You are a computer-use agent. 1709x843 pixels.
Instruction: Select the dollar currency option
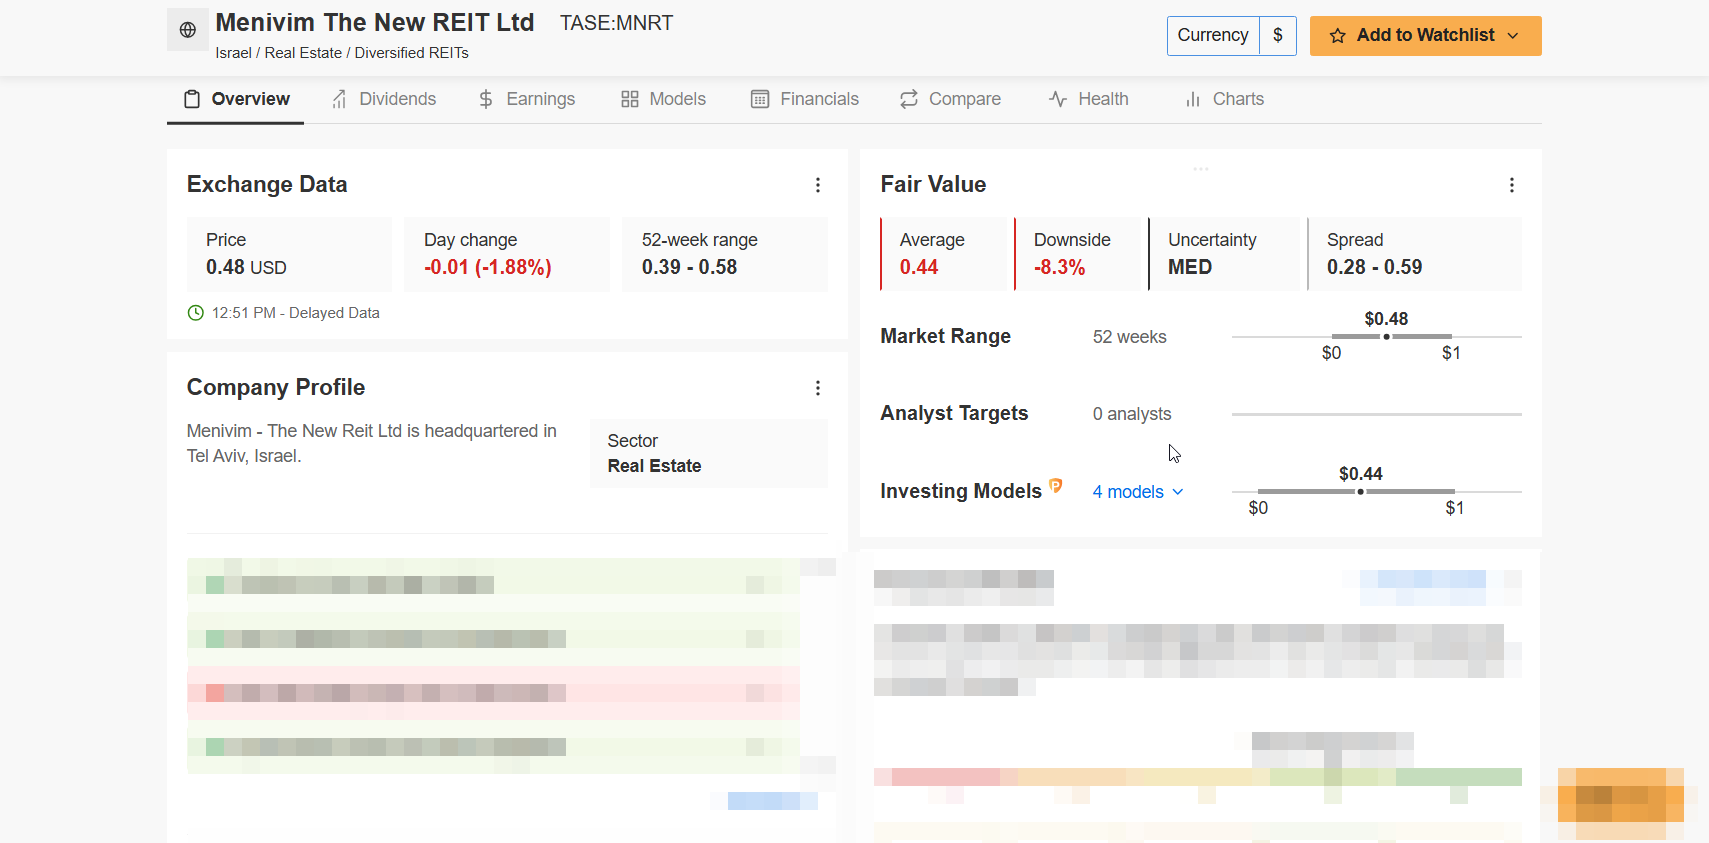1278,35
